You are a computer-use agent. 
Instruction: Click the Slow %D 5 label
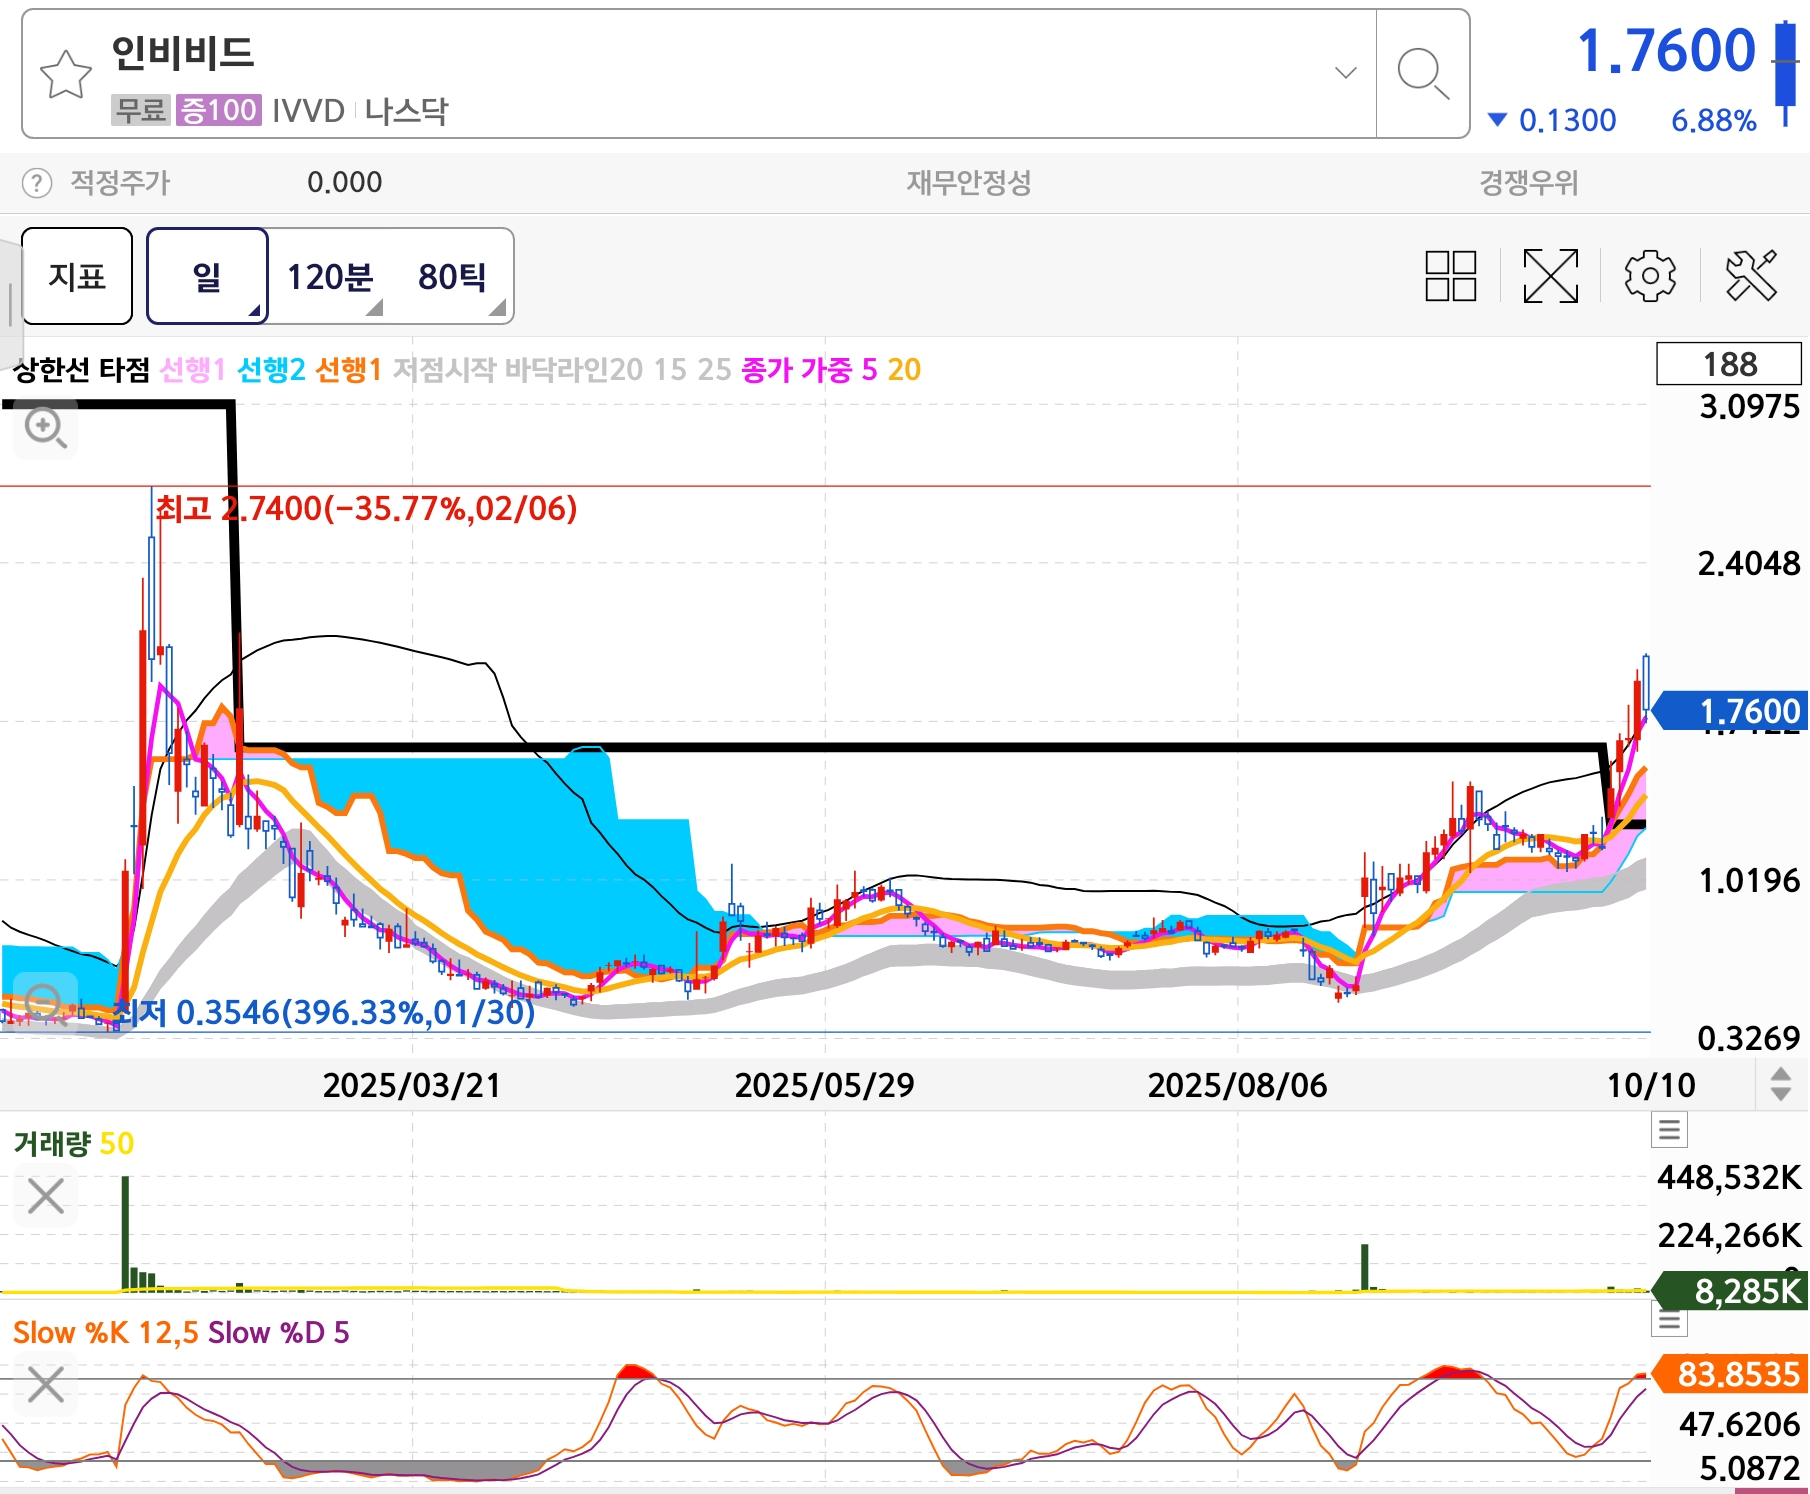[279, 1332]
